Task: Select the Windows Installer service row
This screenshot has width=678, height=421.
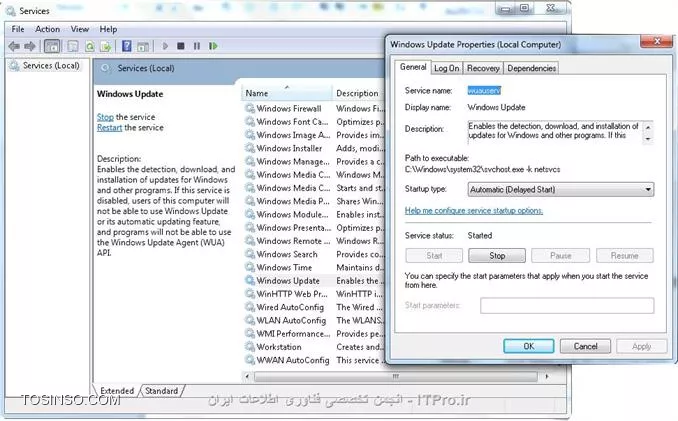Action: coord(314,148)
